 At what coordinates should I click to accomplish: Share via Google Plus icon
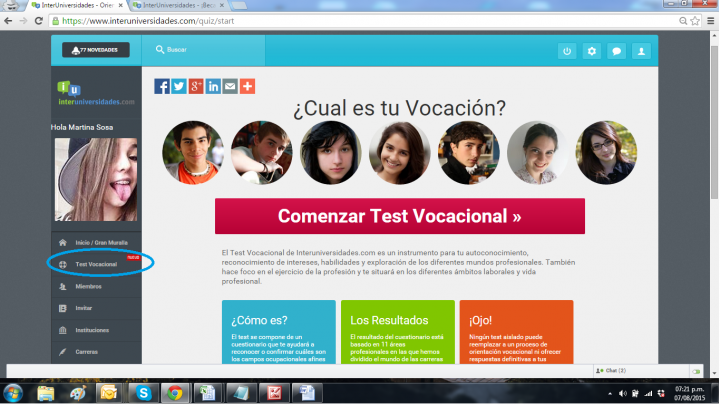[x=196, y=86]
